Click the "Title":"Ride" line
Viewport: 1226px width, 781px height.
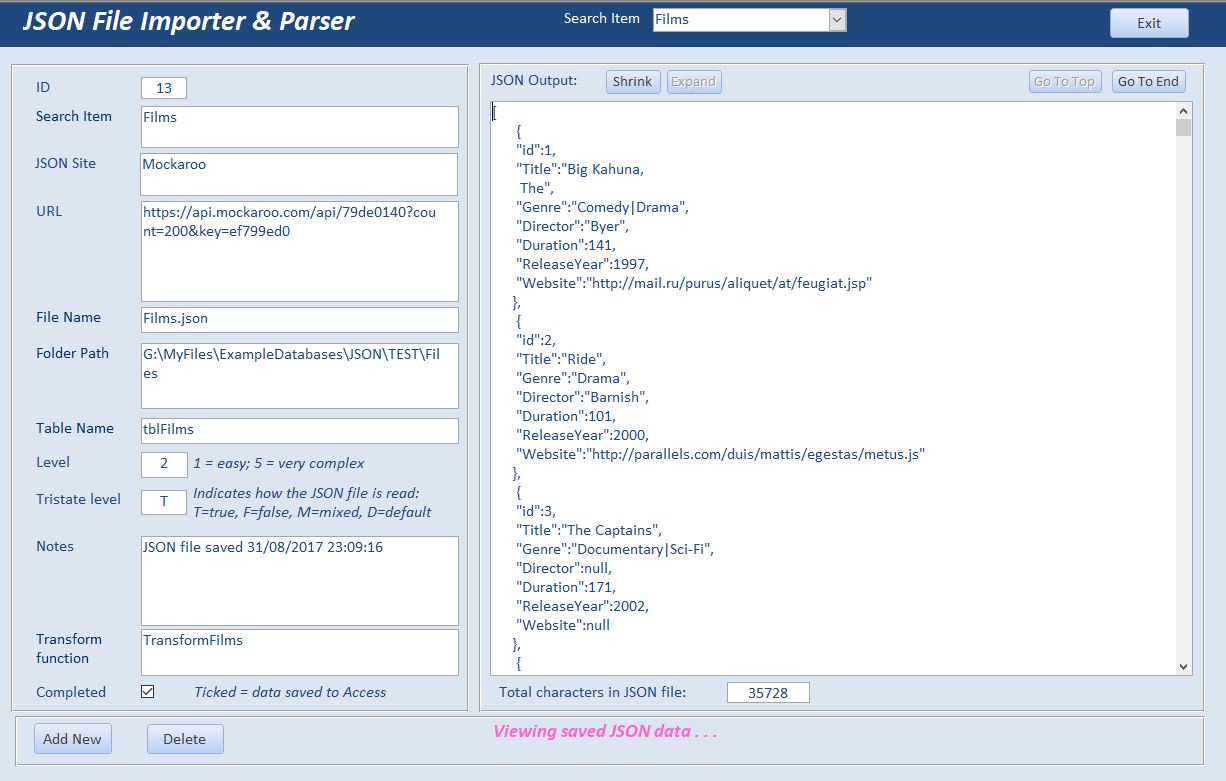pos(561,359)
